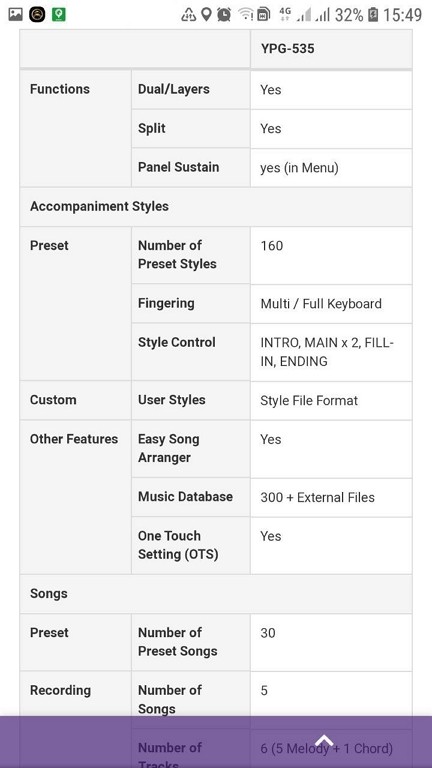Tap the Songs section header row
This screenshot has width=432, height=768.
pos(216,594)
